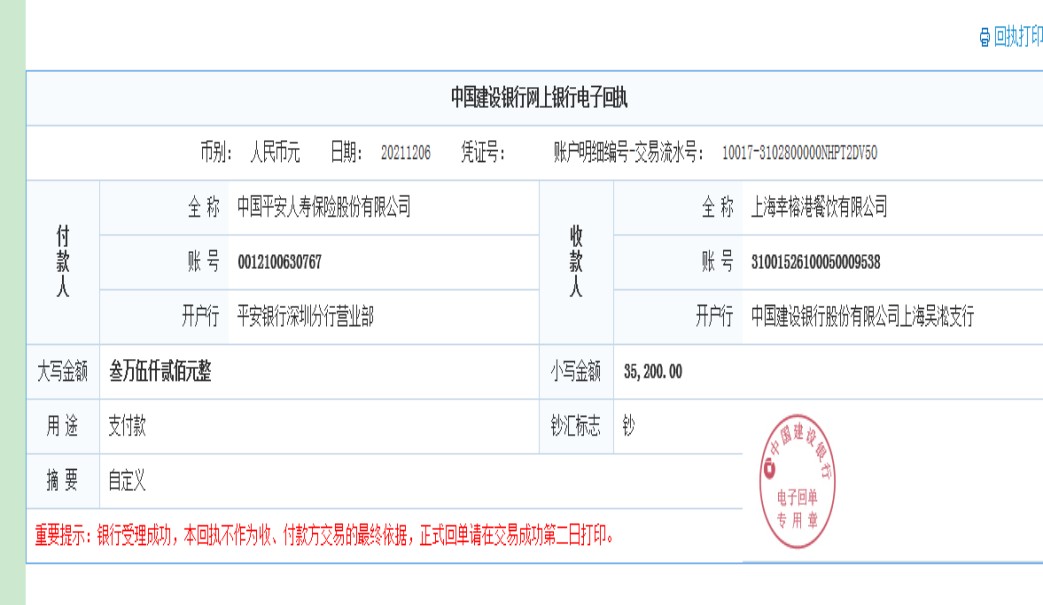
Task: Open the 回执打印 print receipt link
Action: (1017, 39)
